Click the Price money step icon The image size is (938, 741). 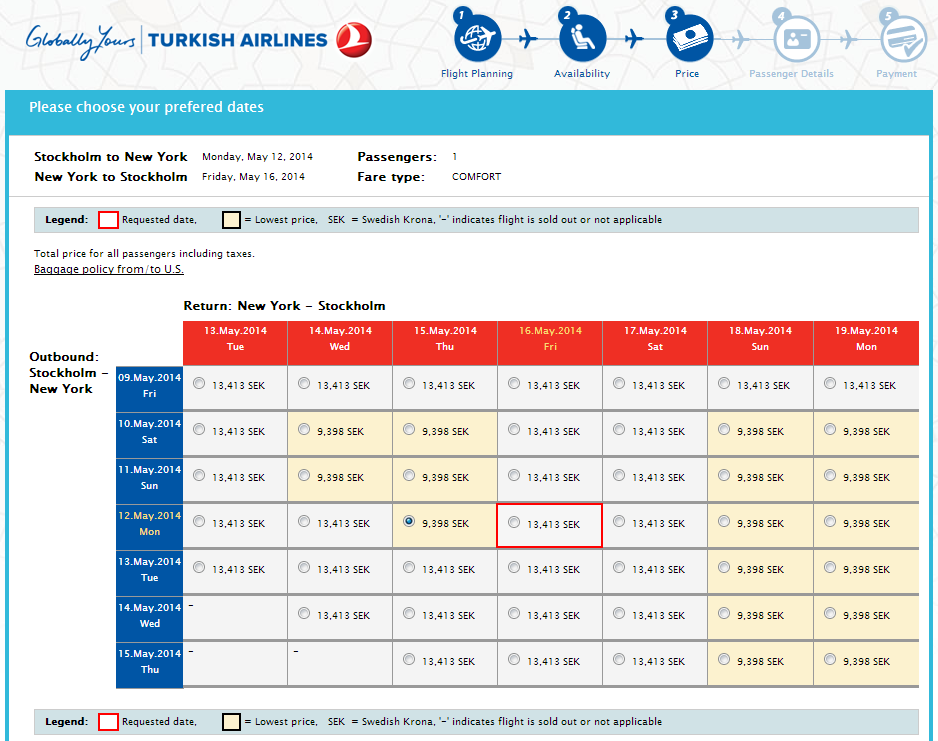(x=688, y=38)
